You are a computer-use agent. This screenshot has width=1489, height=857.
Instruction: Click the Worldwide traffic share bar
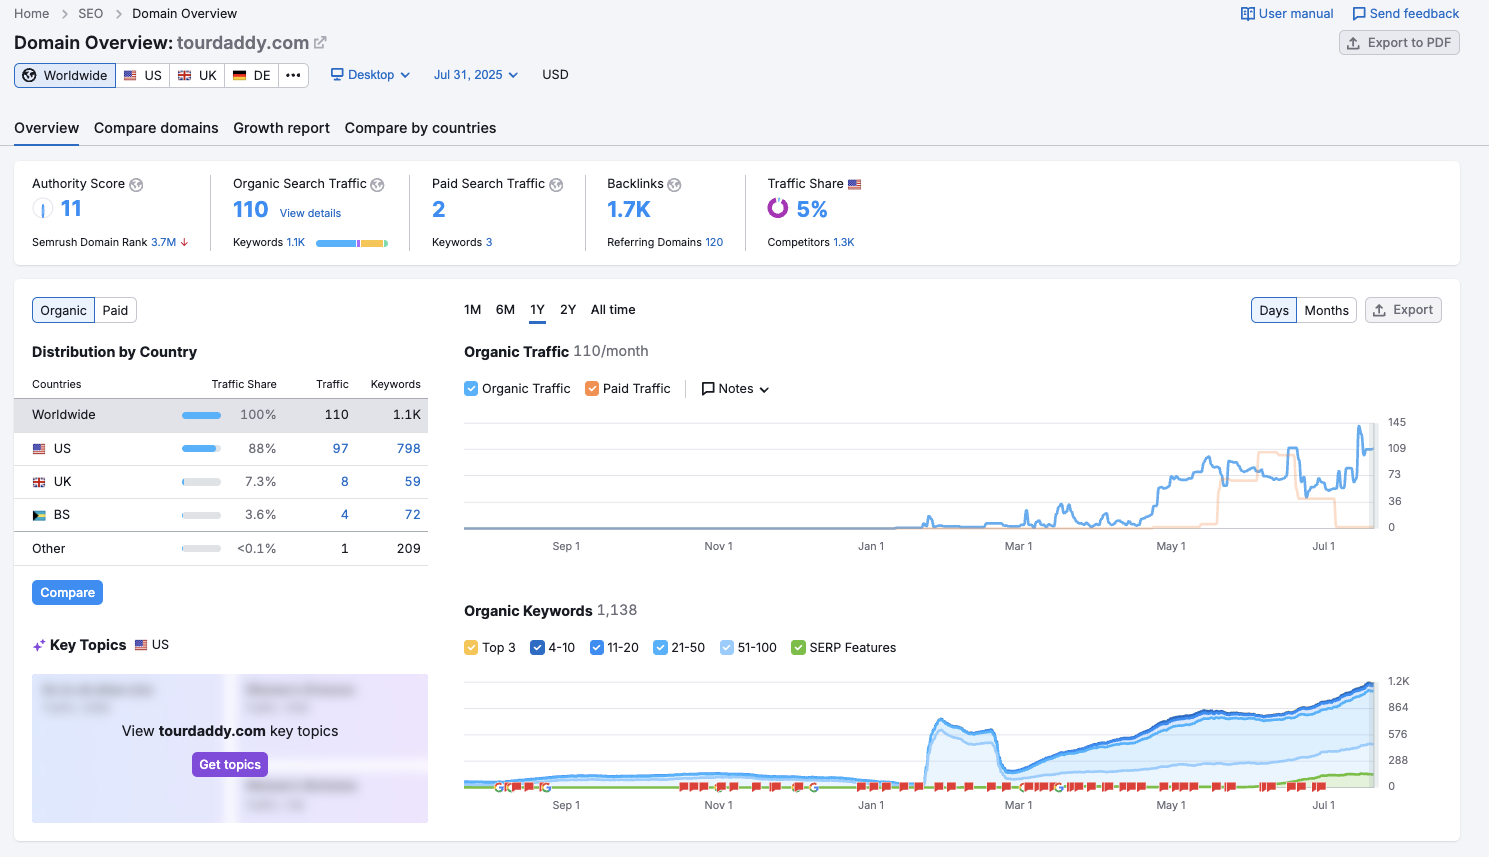tap(201, 415)
